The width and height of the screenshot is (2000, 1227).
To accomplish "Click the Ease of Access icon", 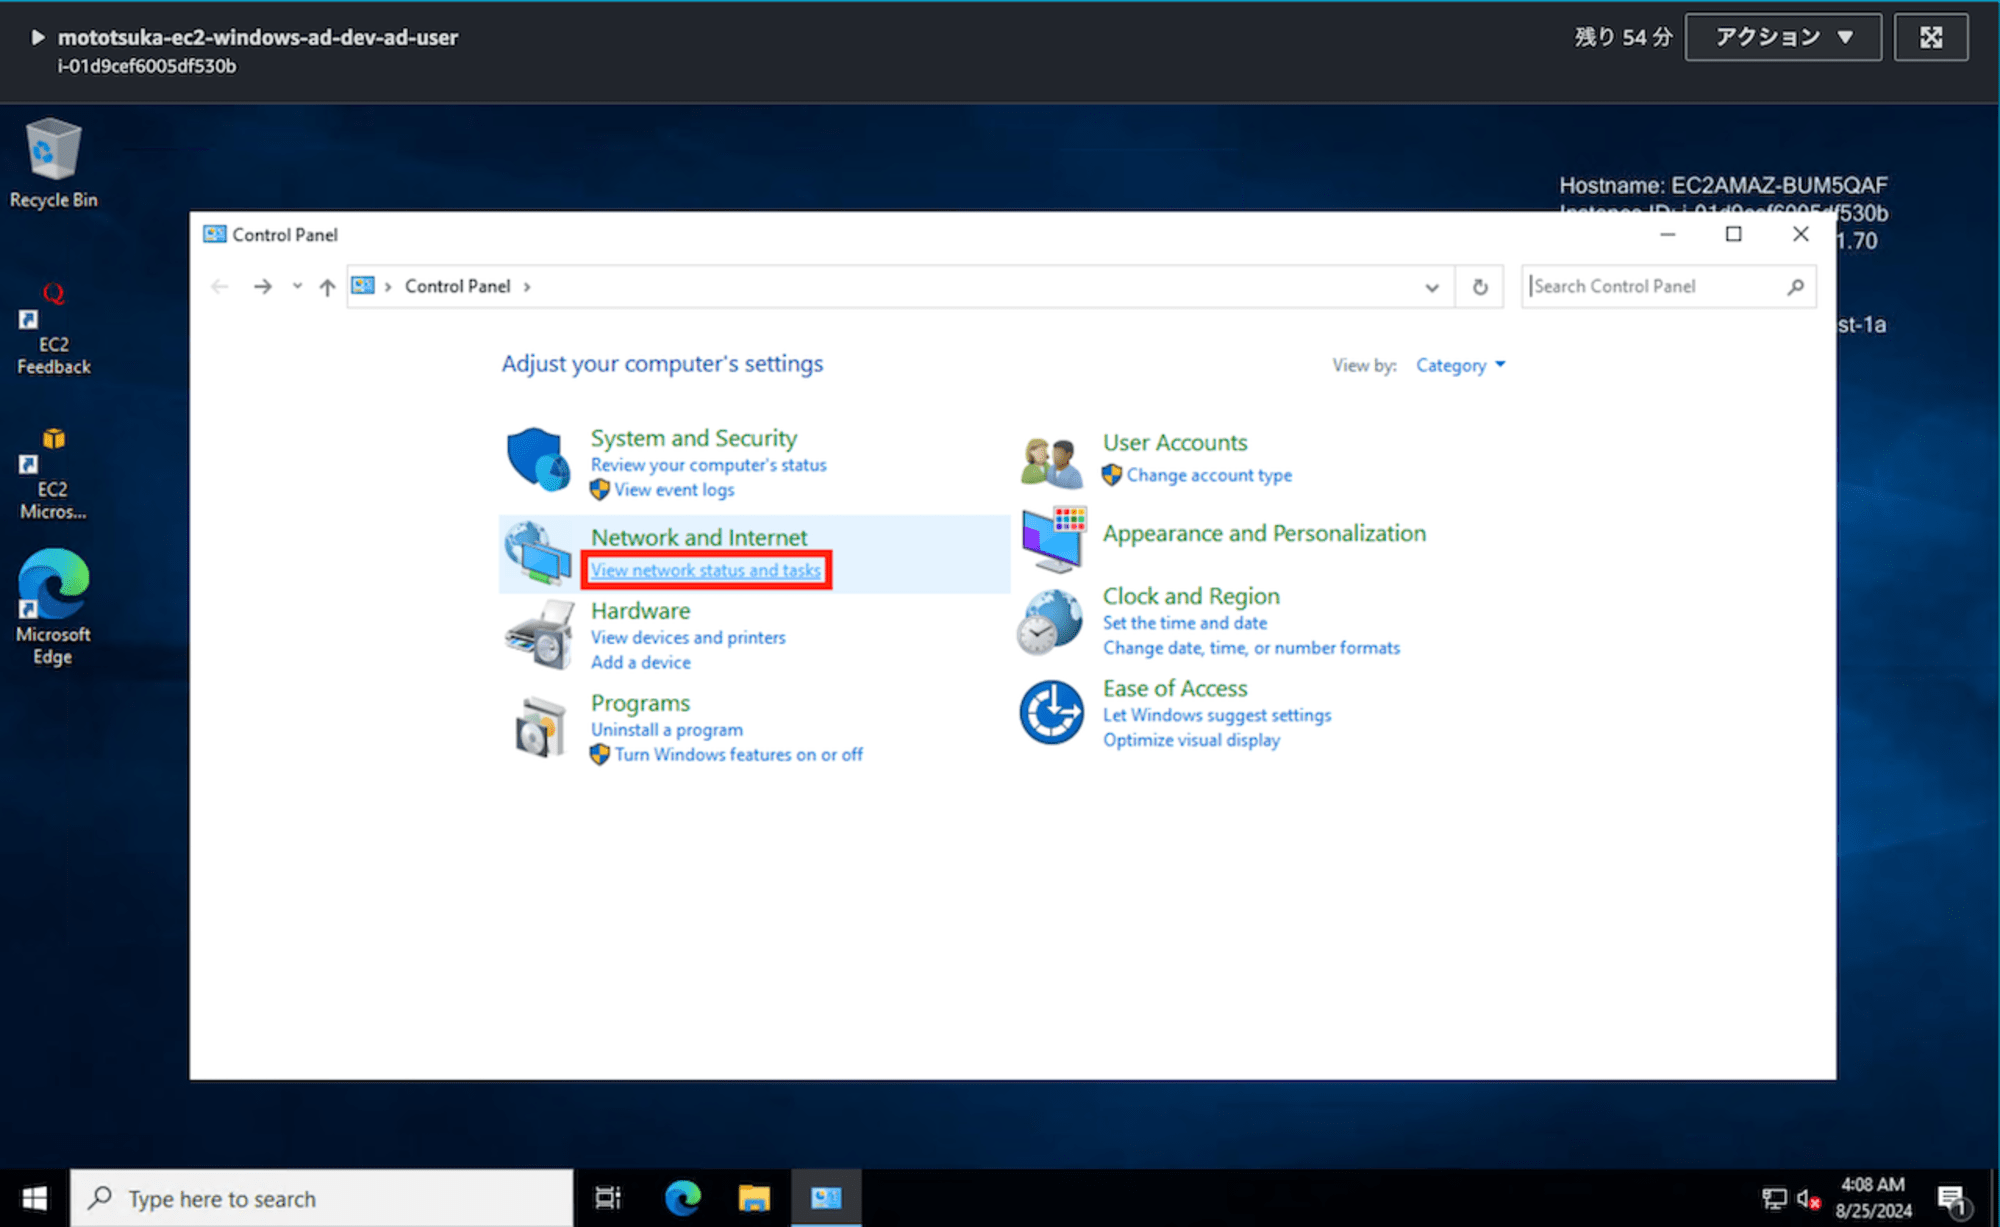I will (x=1053, y=711).
